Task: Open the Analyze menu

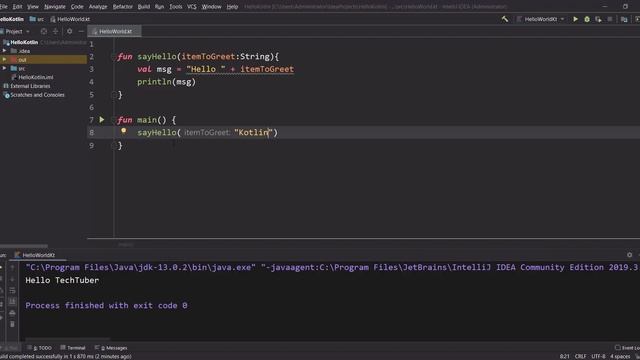Action: click(98, 7)
